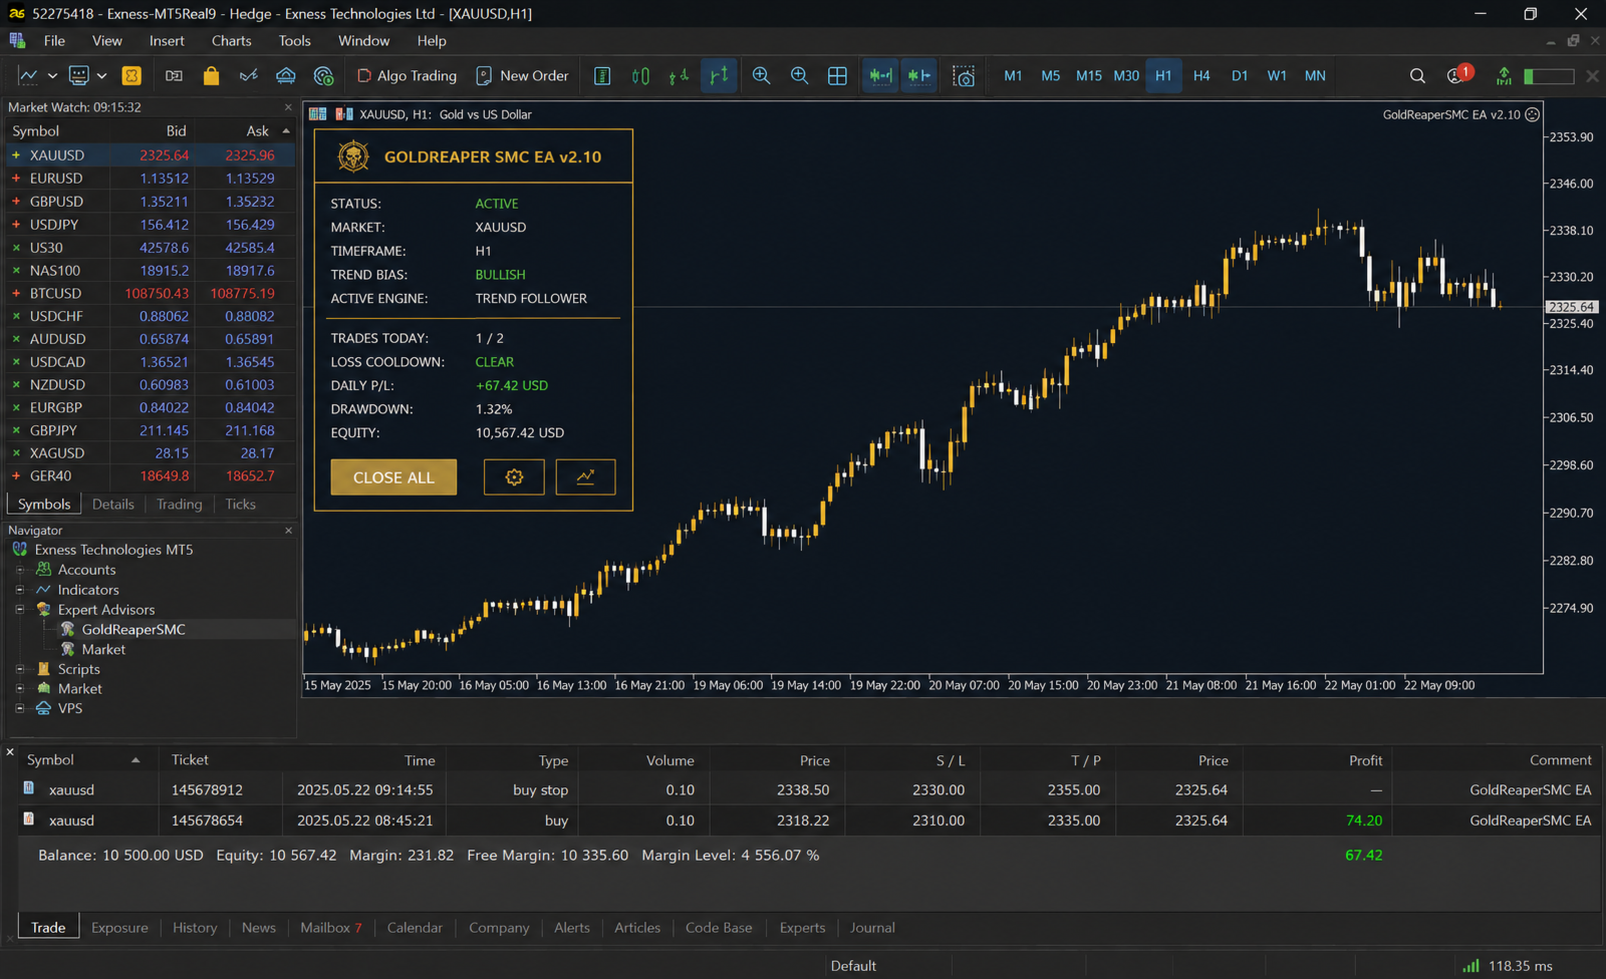Open EA settings gear button
The width and height of the screenshot is (1606, 979).
514,477
